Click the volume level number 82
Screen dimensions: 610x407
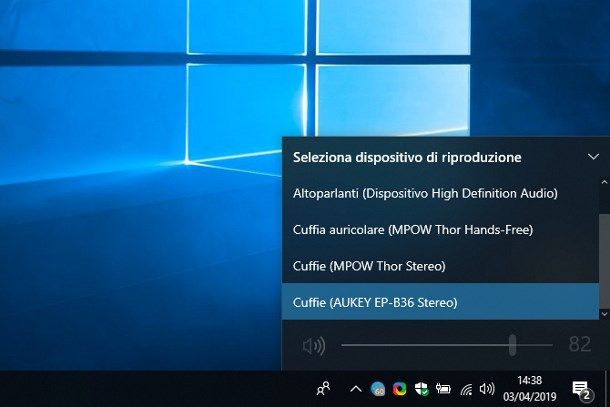pos(580,344)
